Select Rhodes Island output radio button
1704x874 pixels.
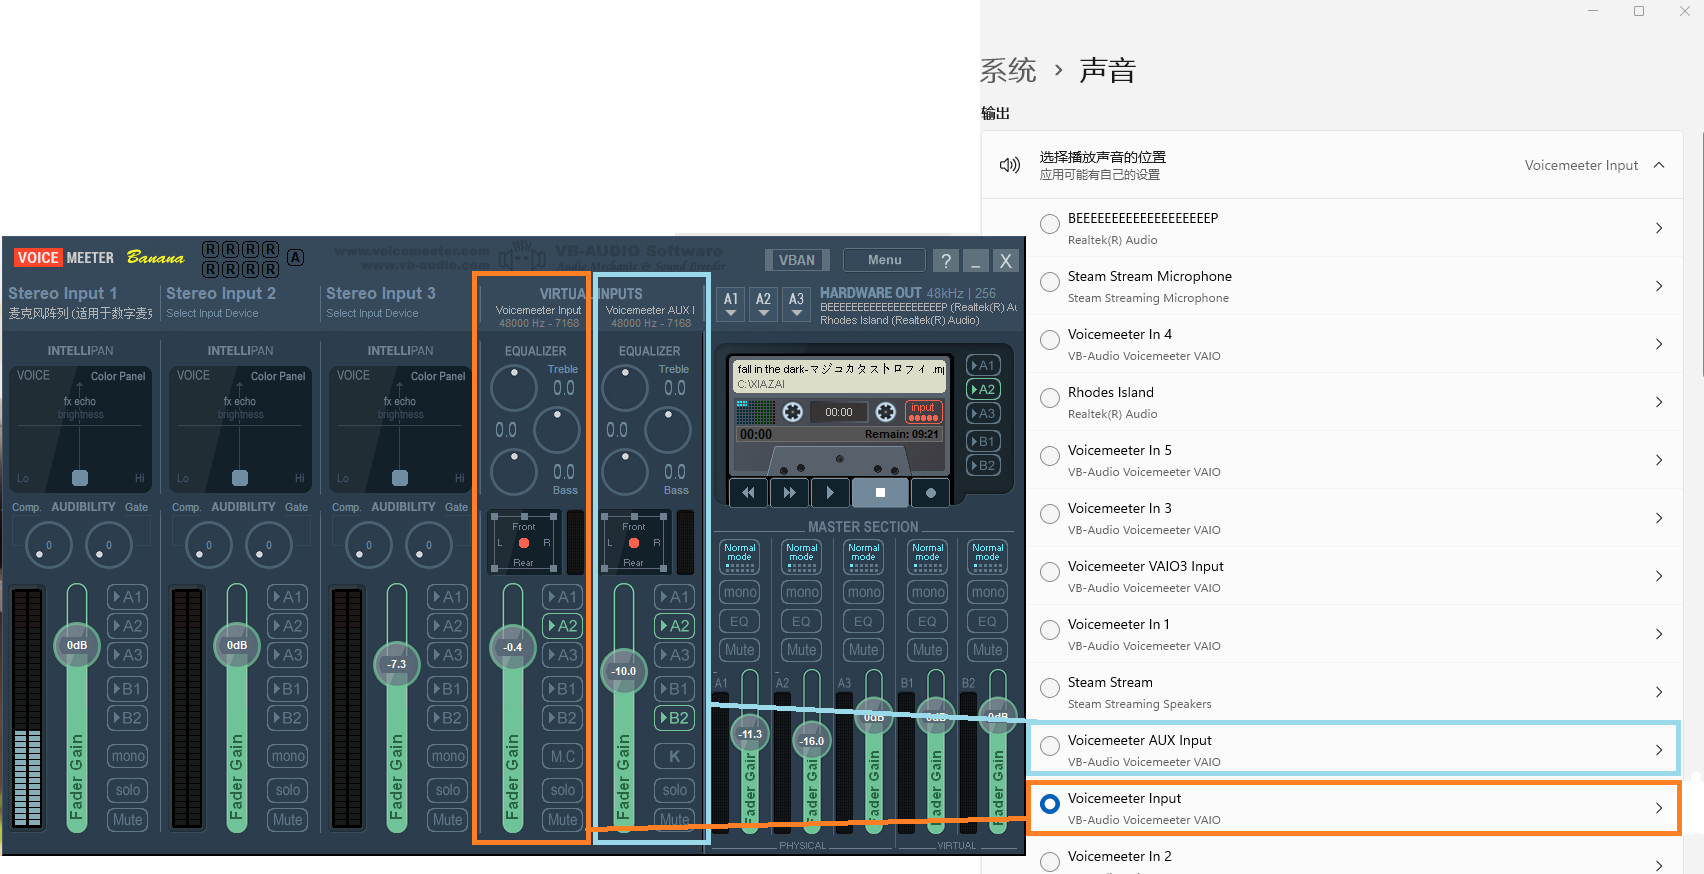tap(1050, 398)
